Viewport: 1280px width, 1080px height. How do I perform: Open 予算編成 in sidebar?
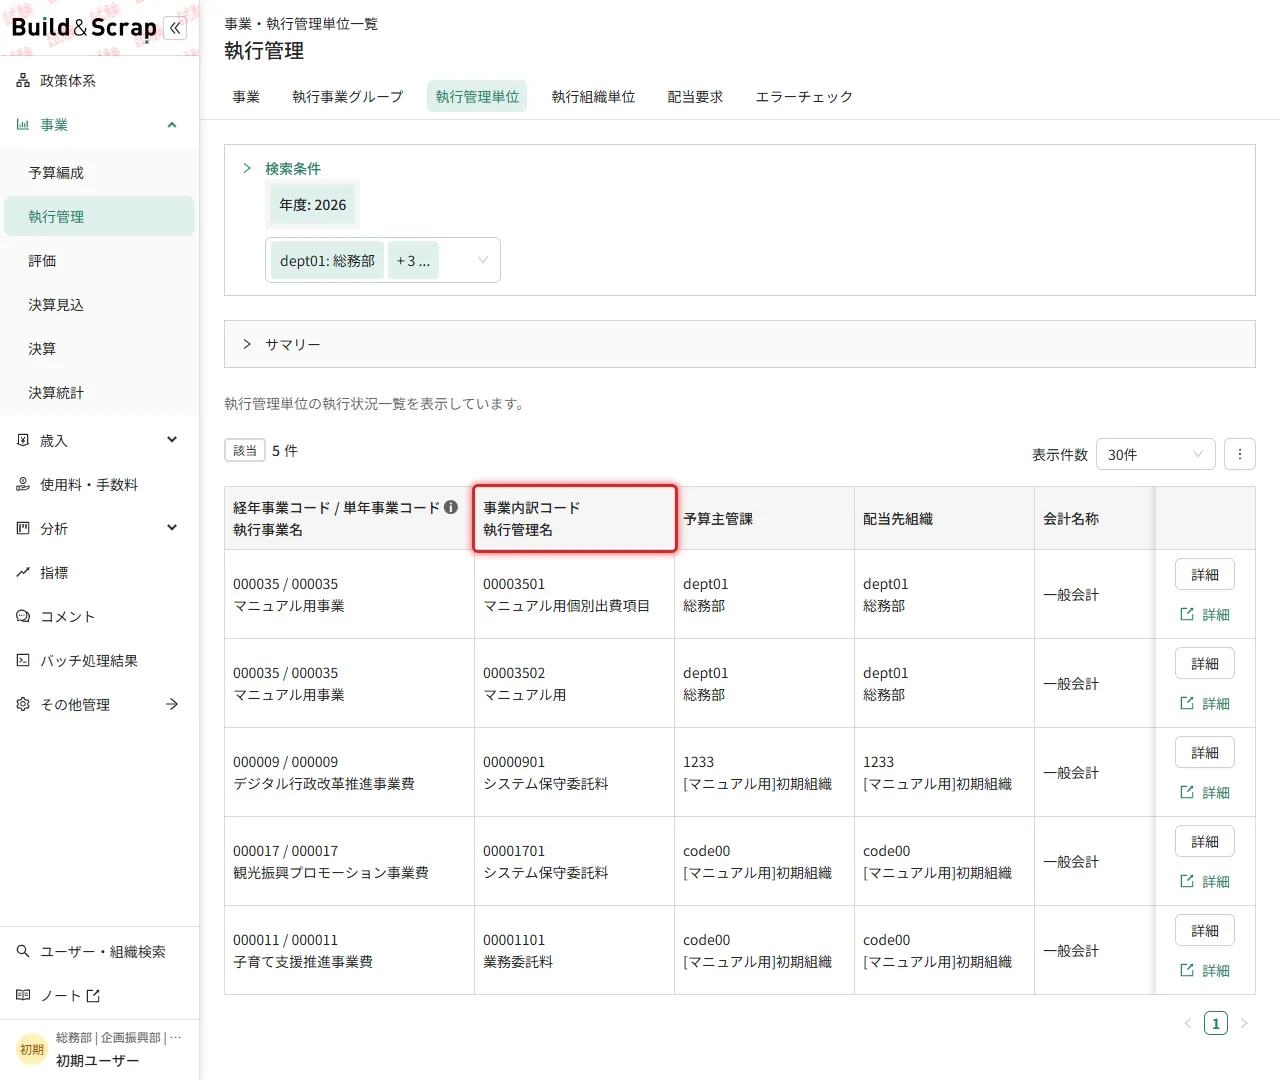99,172
